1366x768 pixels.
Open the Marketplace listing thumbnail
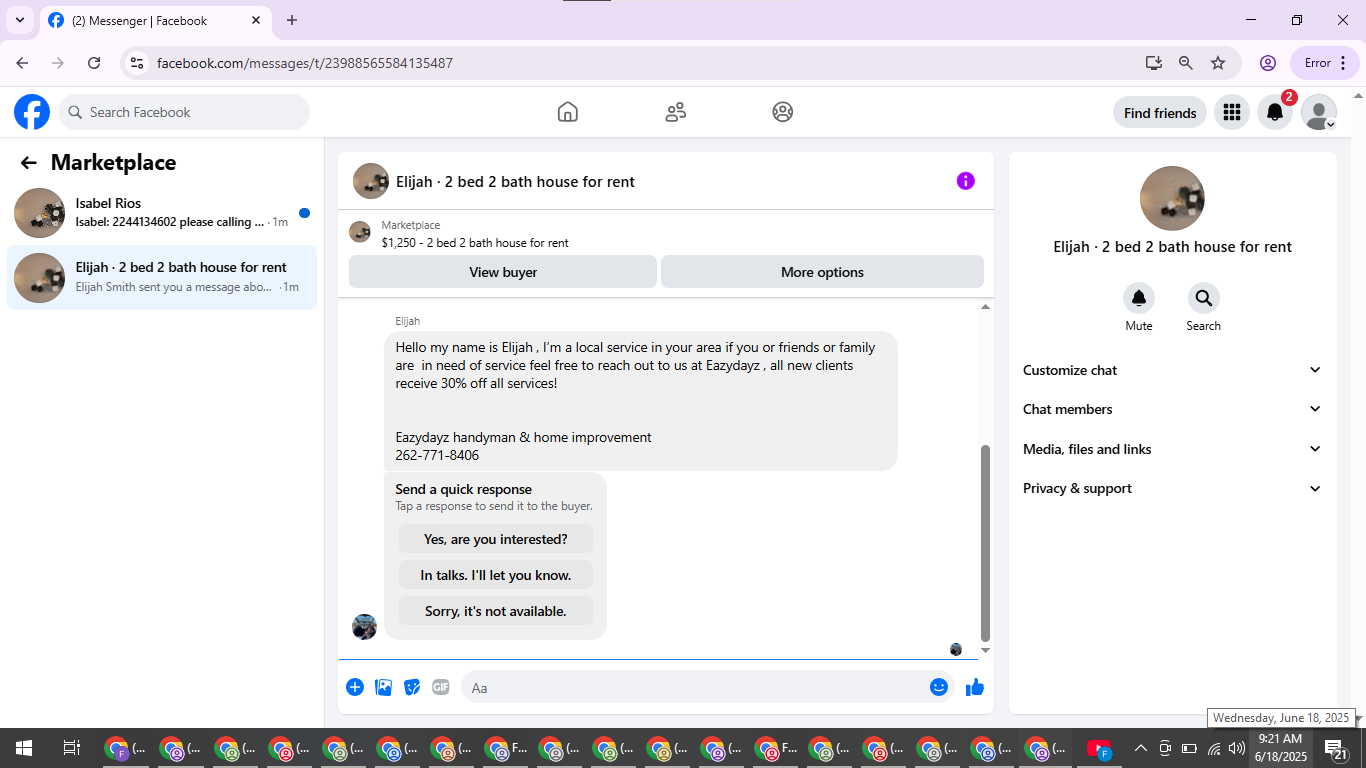[x=360, y=232]
